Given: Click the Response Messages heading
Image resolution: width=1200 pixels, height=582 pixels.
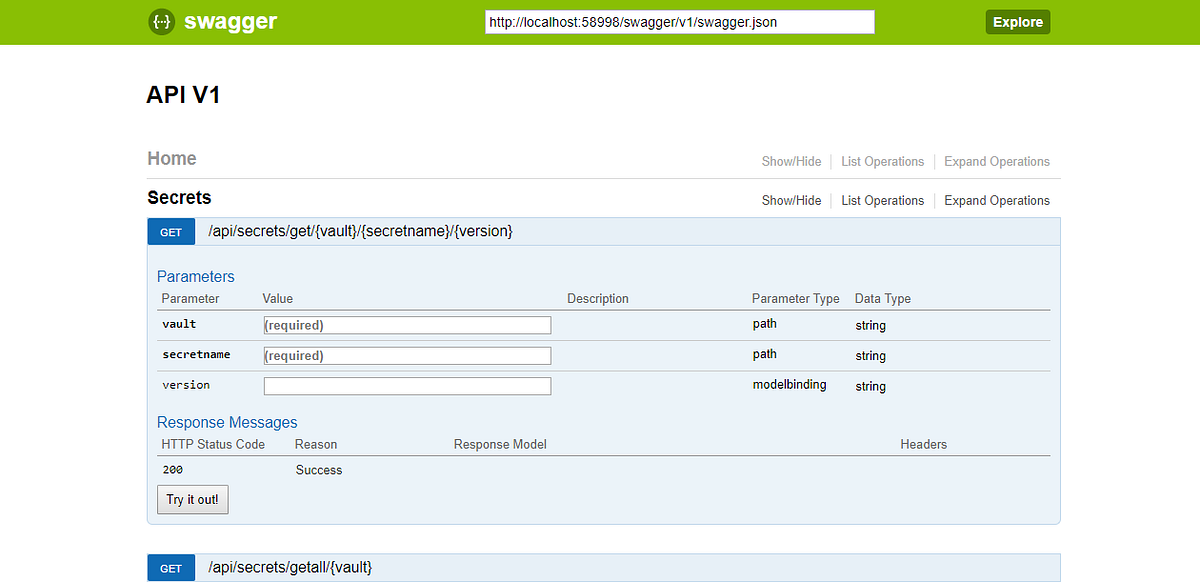Looking at the screenshot, I should point(226,422).
